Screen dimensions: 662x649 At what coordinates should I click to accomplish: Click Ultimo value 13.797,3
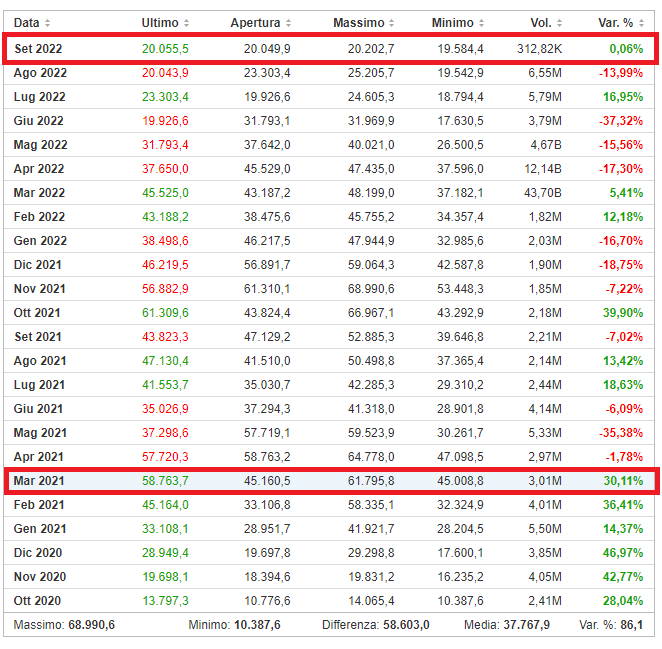[165, 601]
